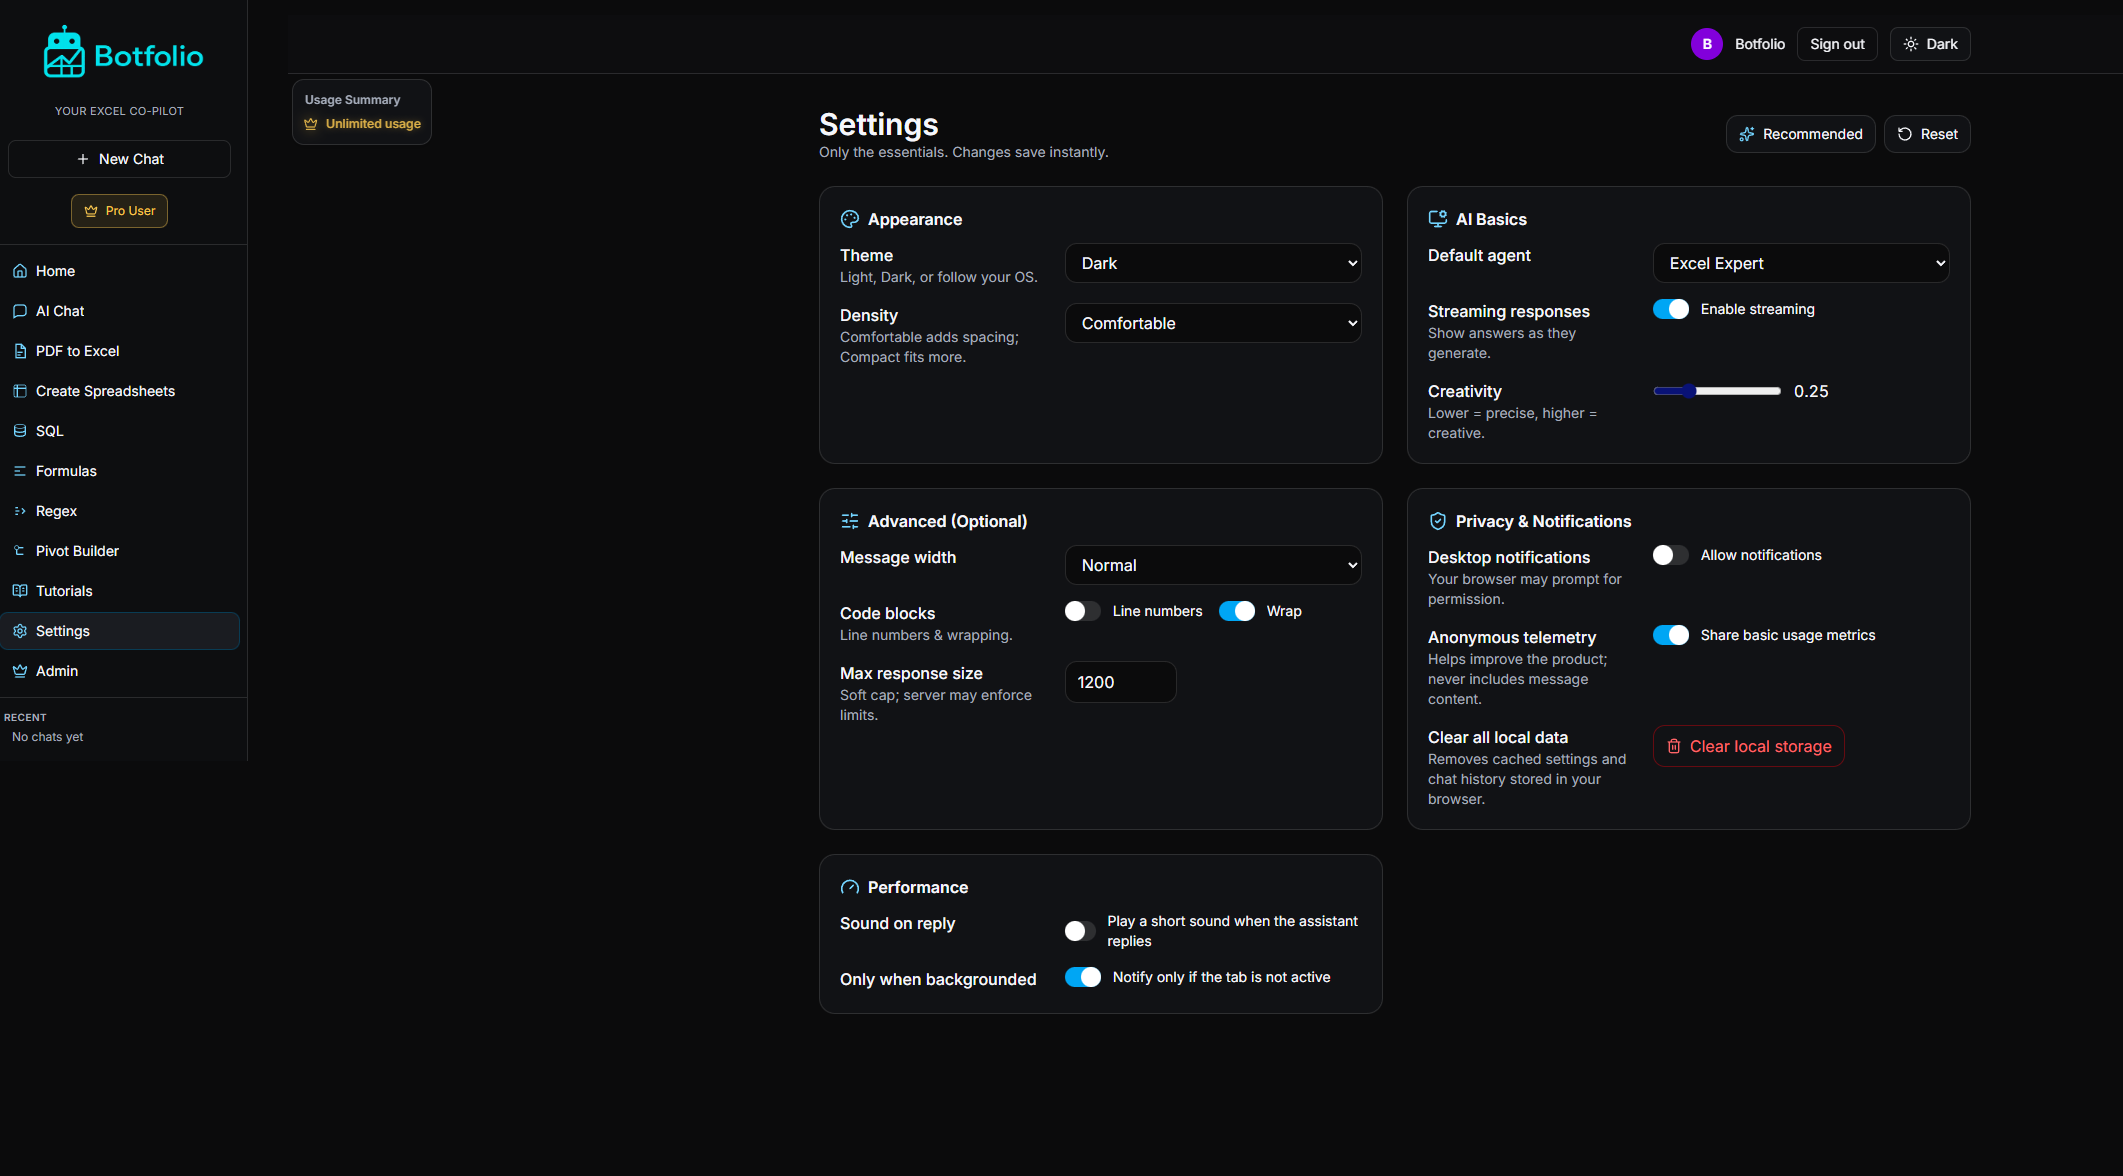The height and width of the screenshot is (1176, 2123).
Task: Click the Creativity slider track
Action: 1716,391
